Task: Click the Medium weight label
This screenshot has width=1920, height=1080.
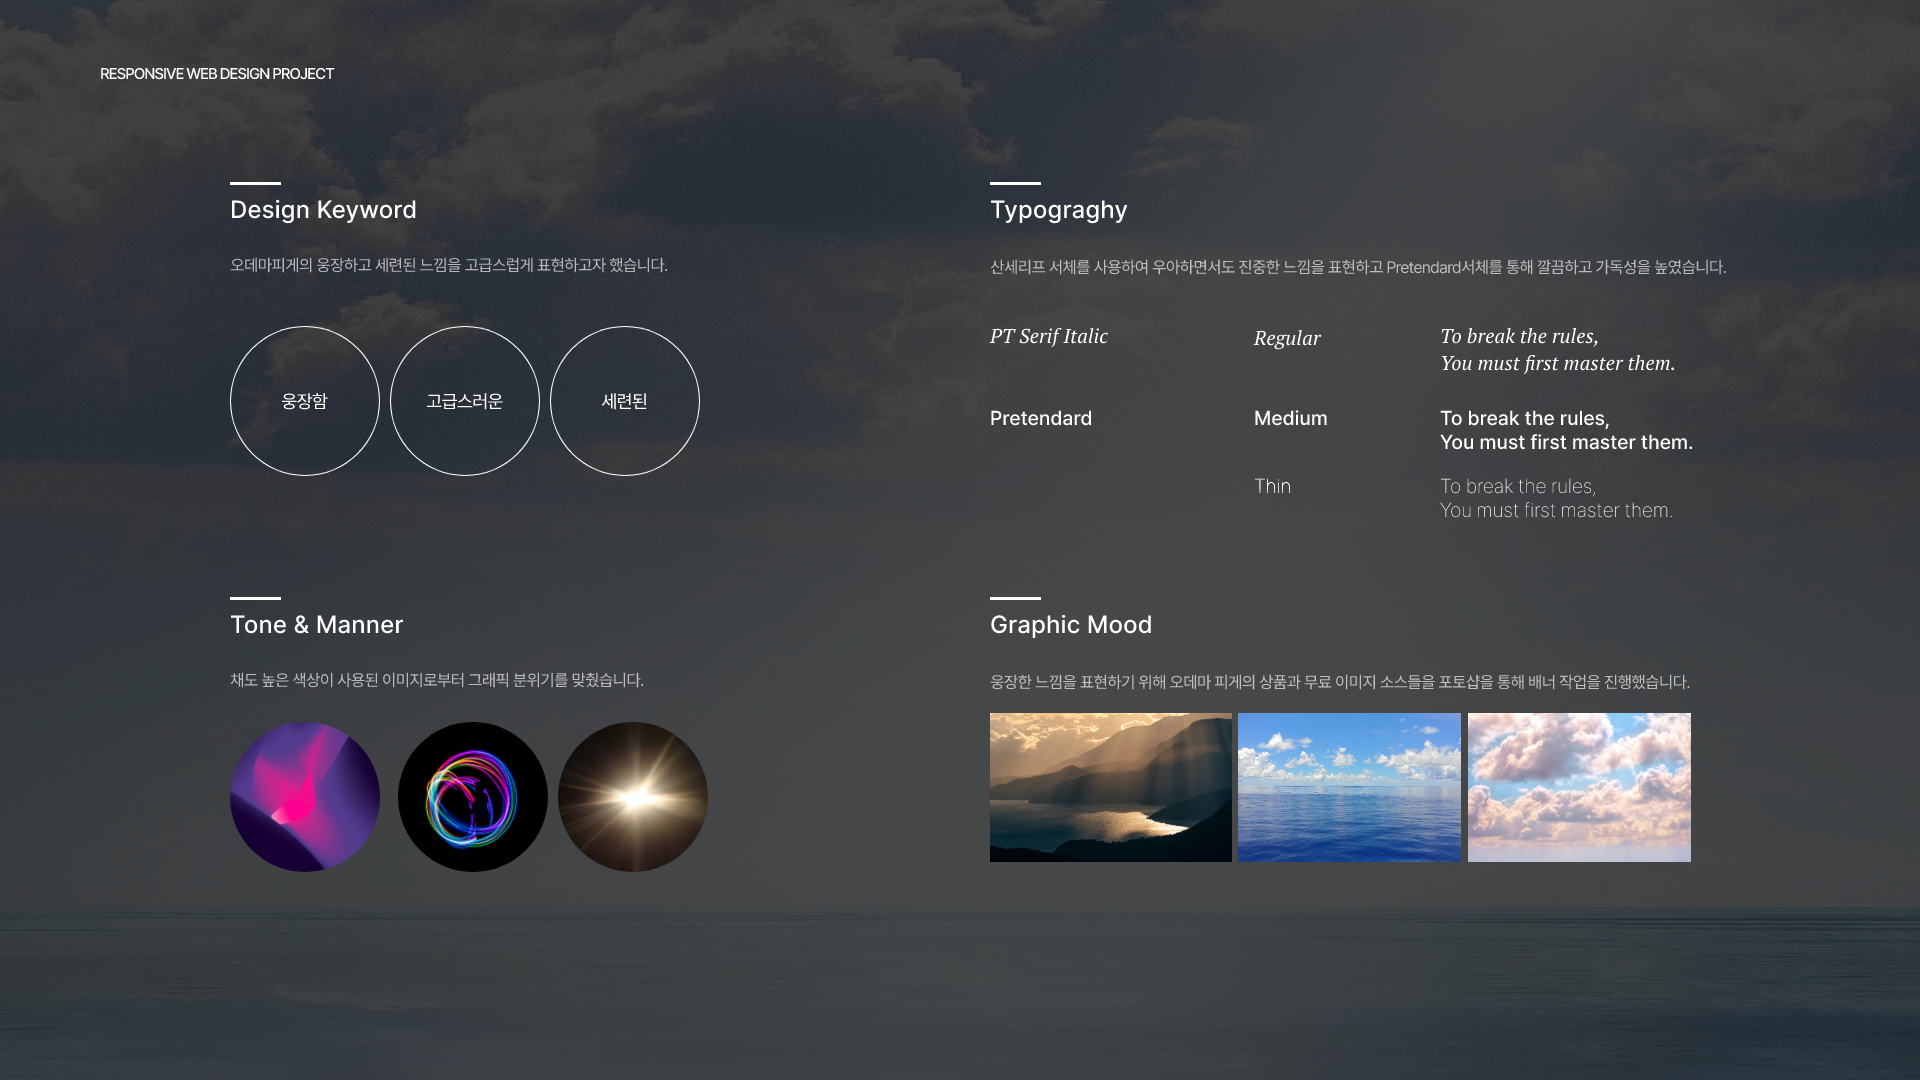Action: pos(1290,419)
